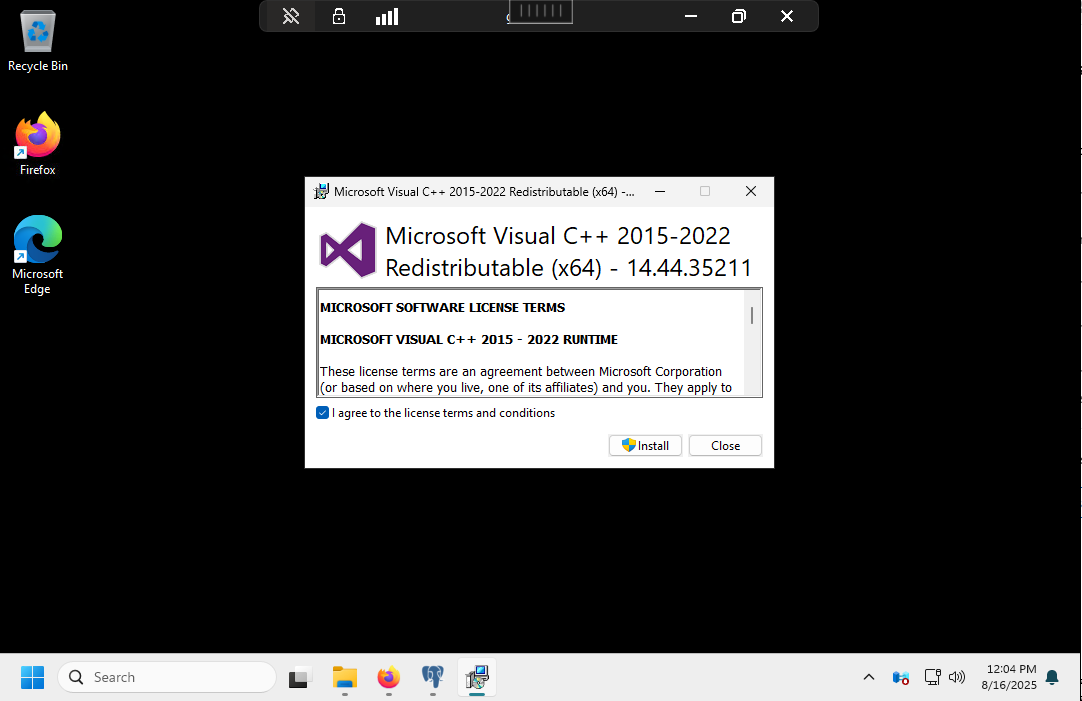Open File Explorer from the taskbar

(x=344, y=678)
